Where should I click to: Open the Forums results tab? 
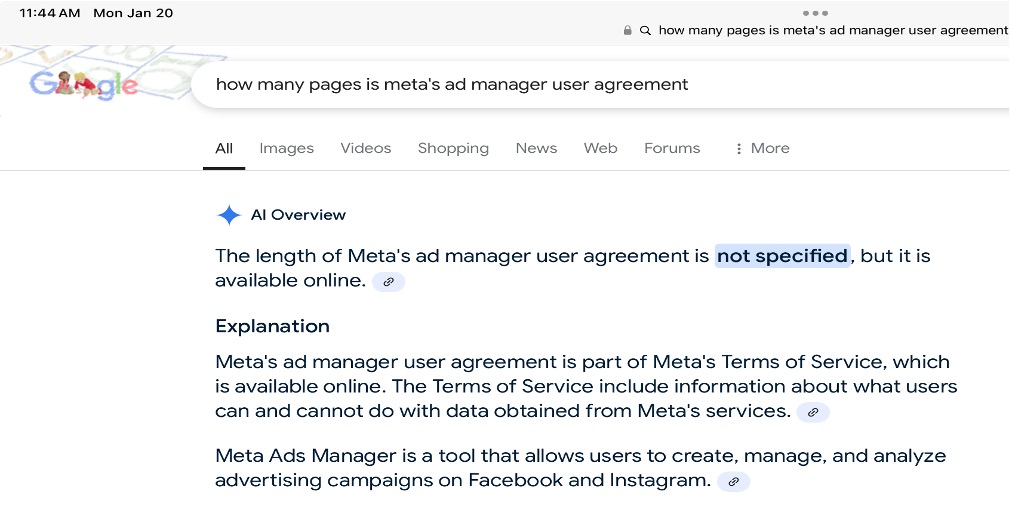pyautogui.click(x=671, y=148)
